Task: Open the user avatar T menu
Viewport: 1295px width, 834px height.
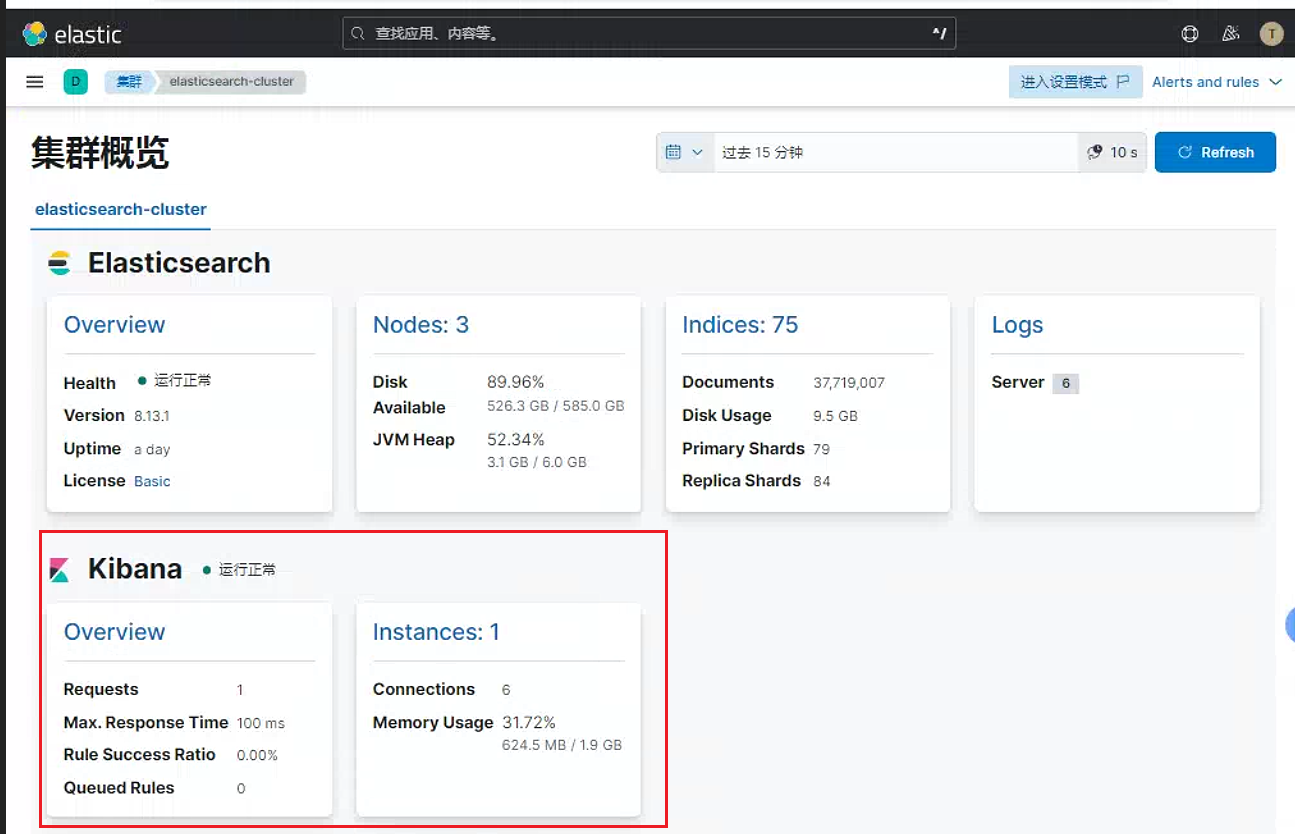Action: 1271,34
